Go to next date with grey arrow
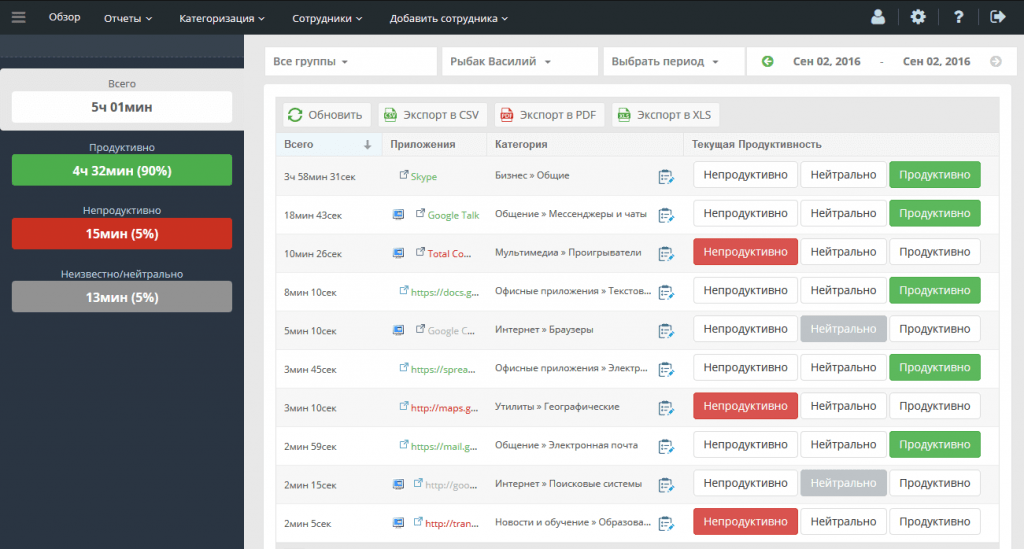This screenshot has width=1024, height=549. click(995, 61)
